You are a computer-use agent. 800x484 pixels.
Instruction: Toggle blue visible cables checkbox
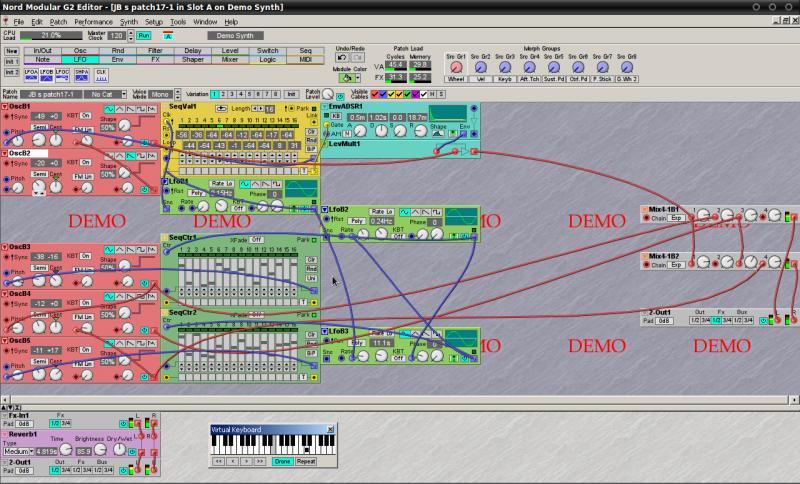(x=383, y=94)
